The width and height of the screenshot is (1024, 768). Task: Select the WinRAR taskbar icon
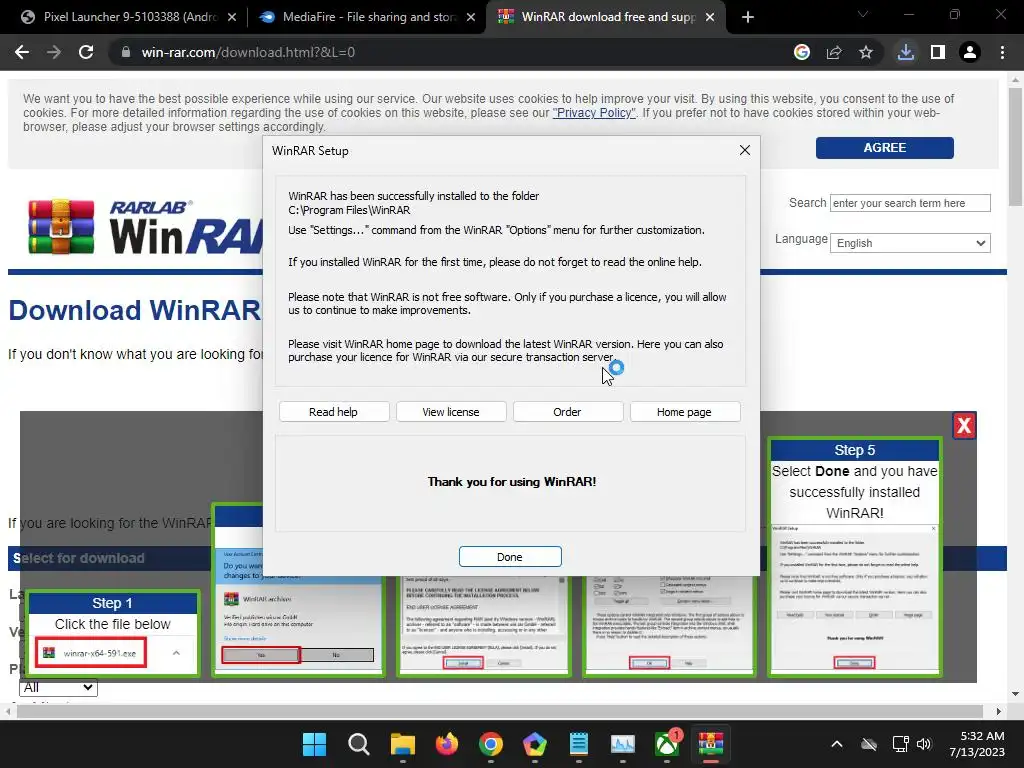pyautogui.click(x=711, y=744)
